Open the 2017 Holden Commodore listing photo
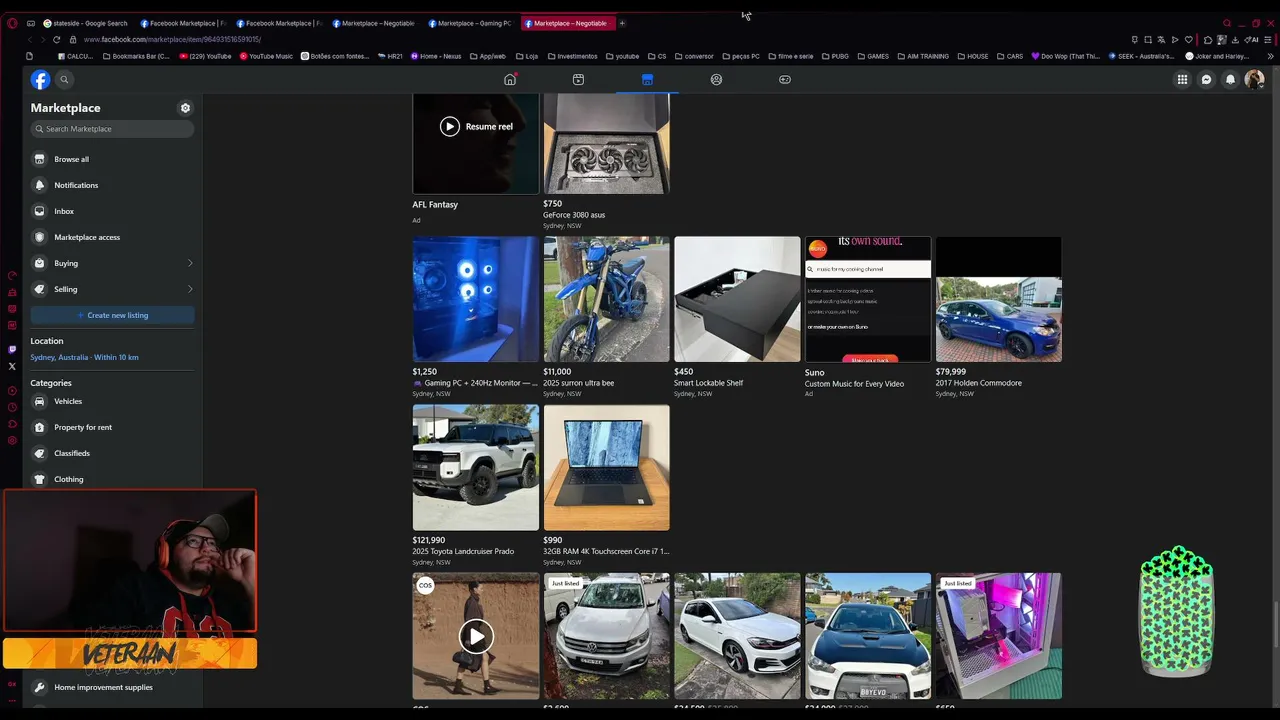The image size is (1280, 720). coord(998,299)
